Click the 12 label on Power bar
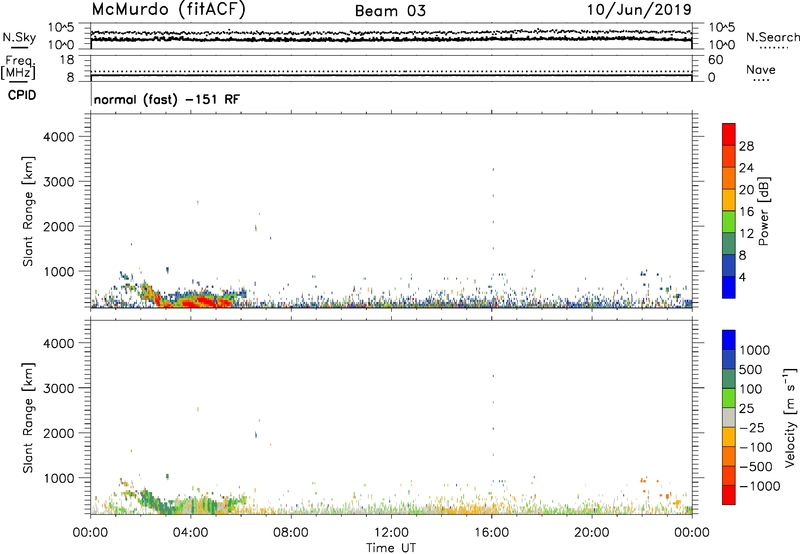Image resolution: width=800 pixels, height=554 pixels. (746, 234)
